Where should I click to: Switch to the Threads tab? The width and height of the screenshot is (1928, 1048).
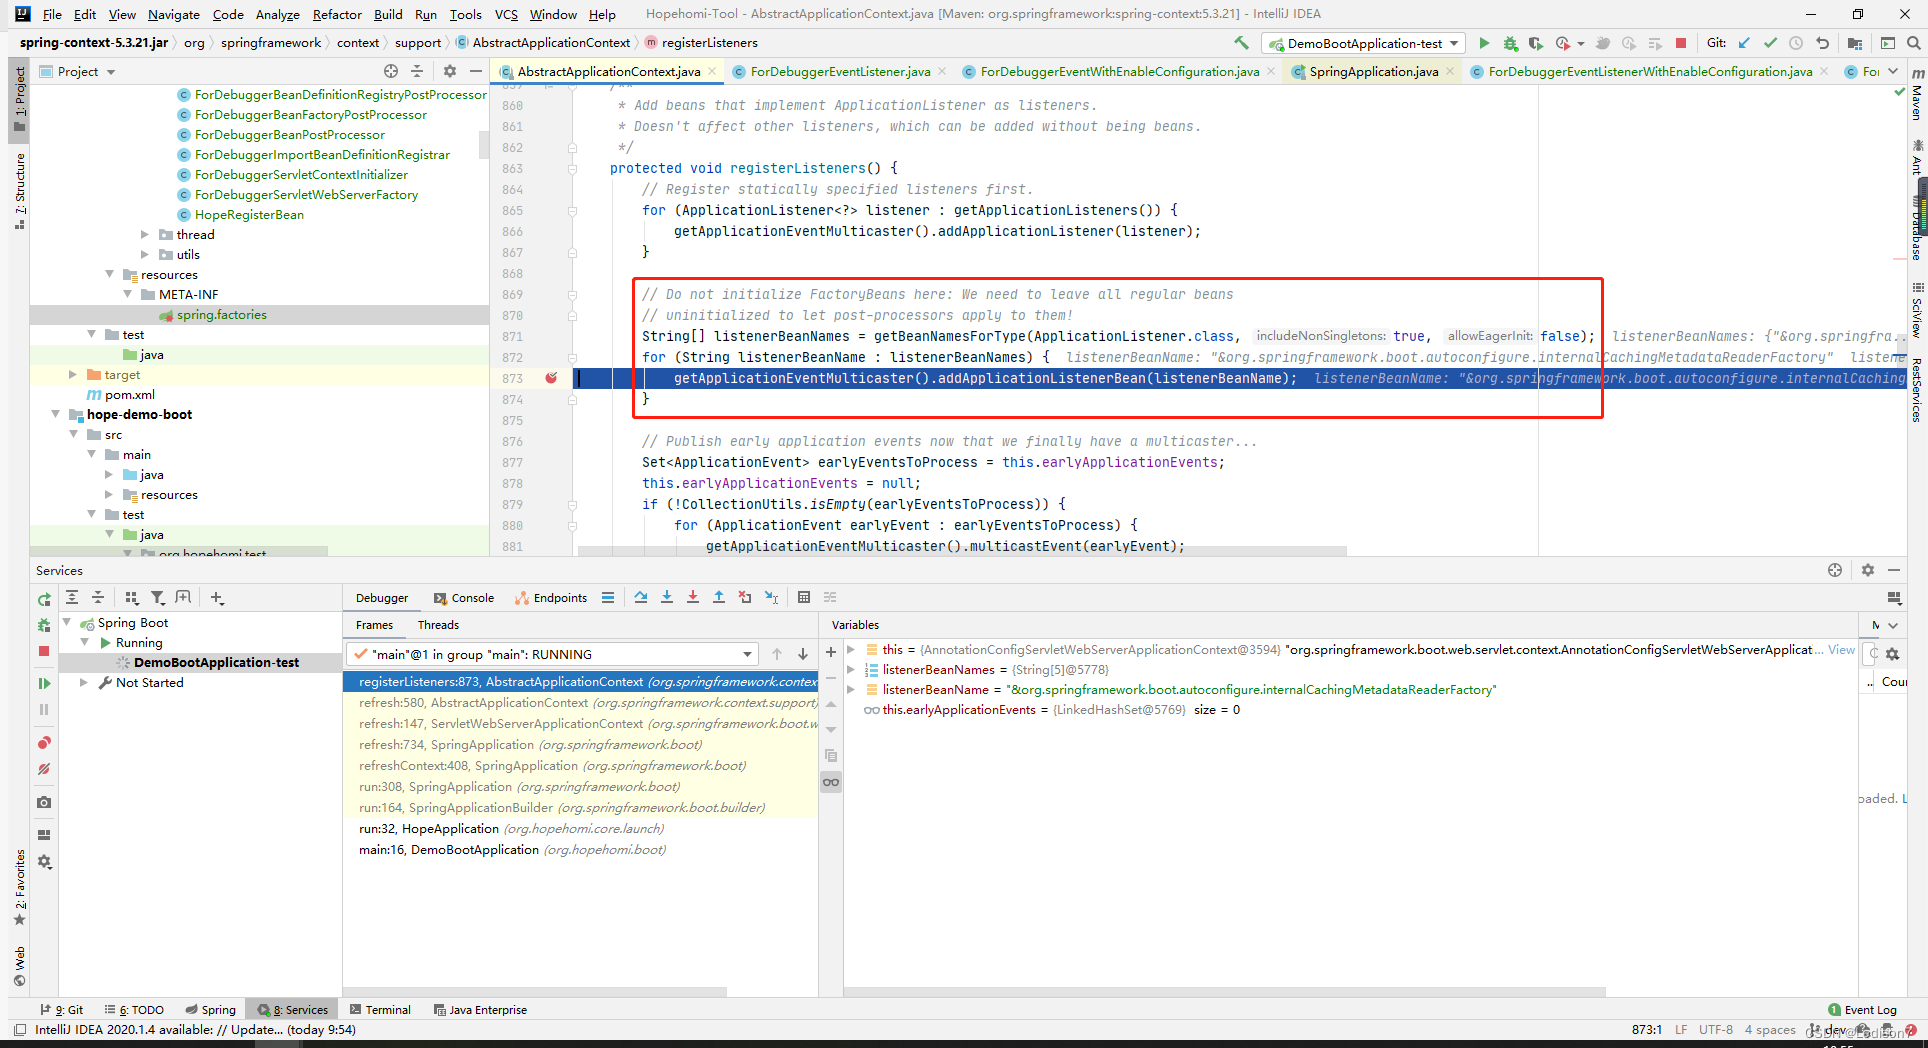[x=438, y=624]
